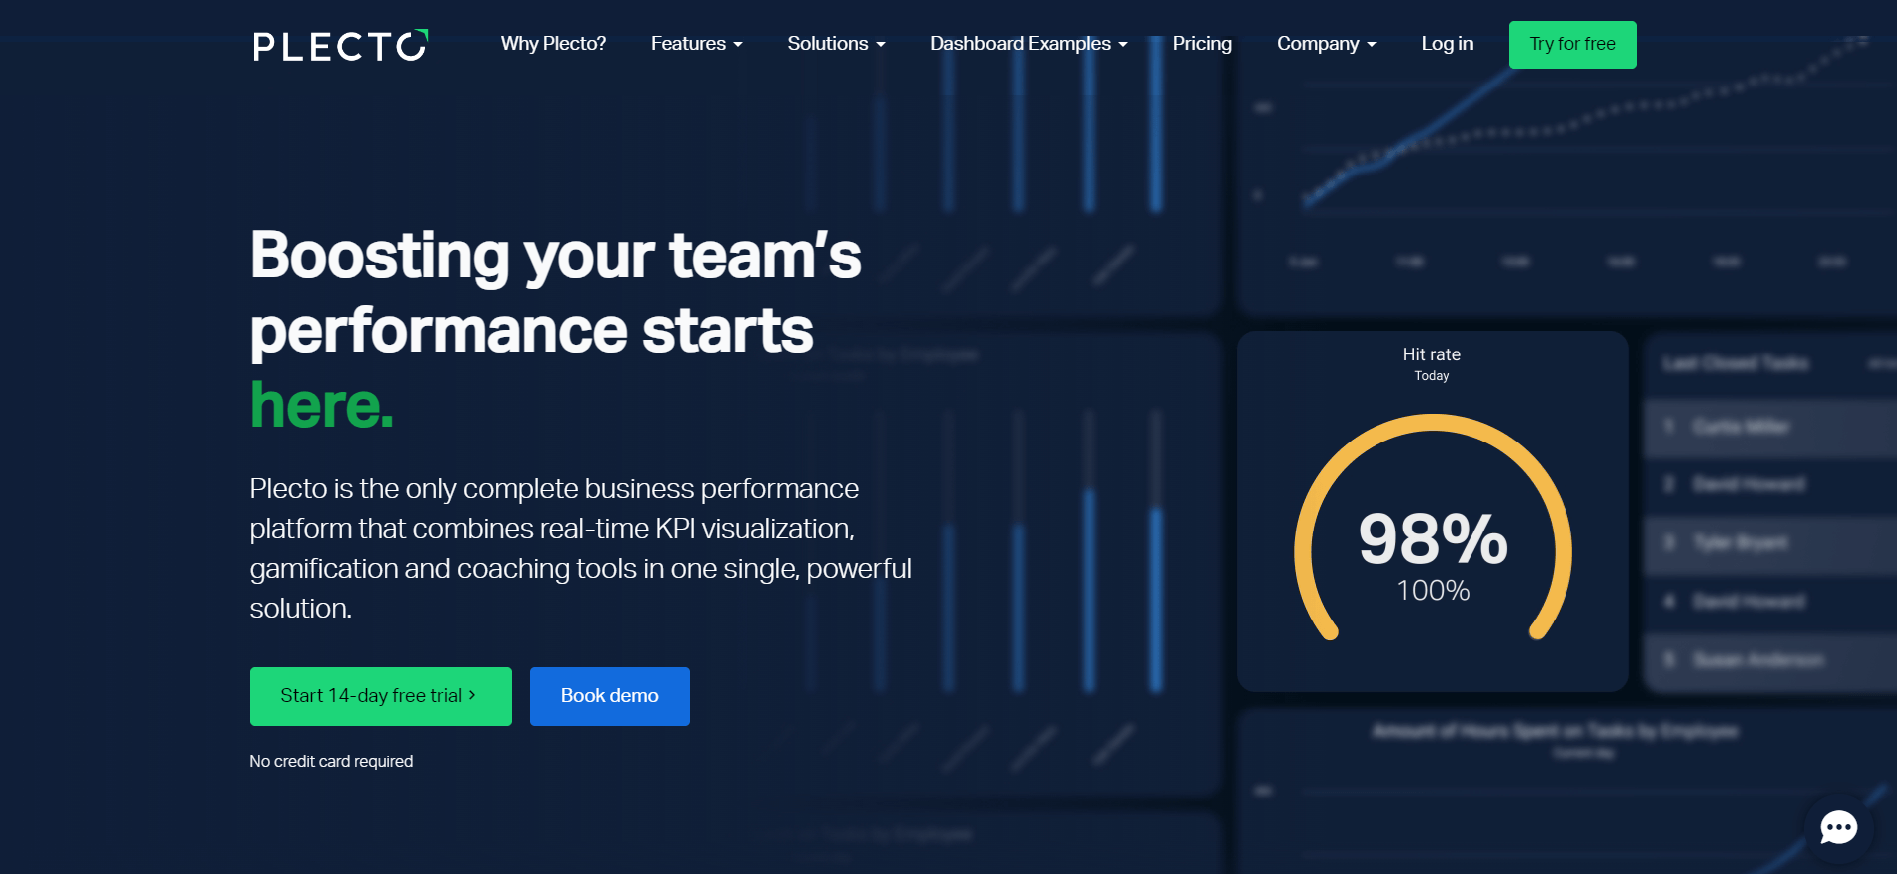The image size is (1897, 874).
Task: Click the Book demo button
Action: (610, 696)
